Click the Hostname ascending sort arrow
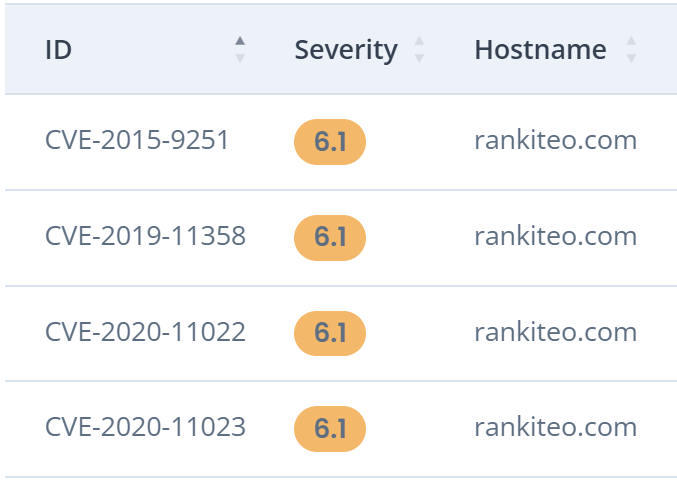The height and width of the screenshot is (498, 677). [631, 42]
